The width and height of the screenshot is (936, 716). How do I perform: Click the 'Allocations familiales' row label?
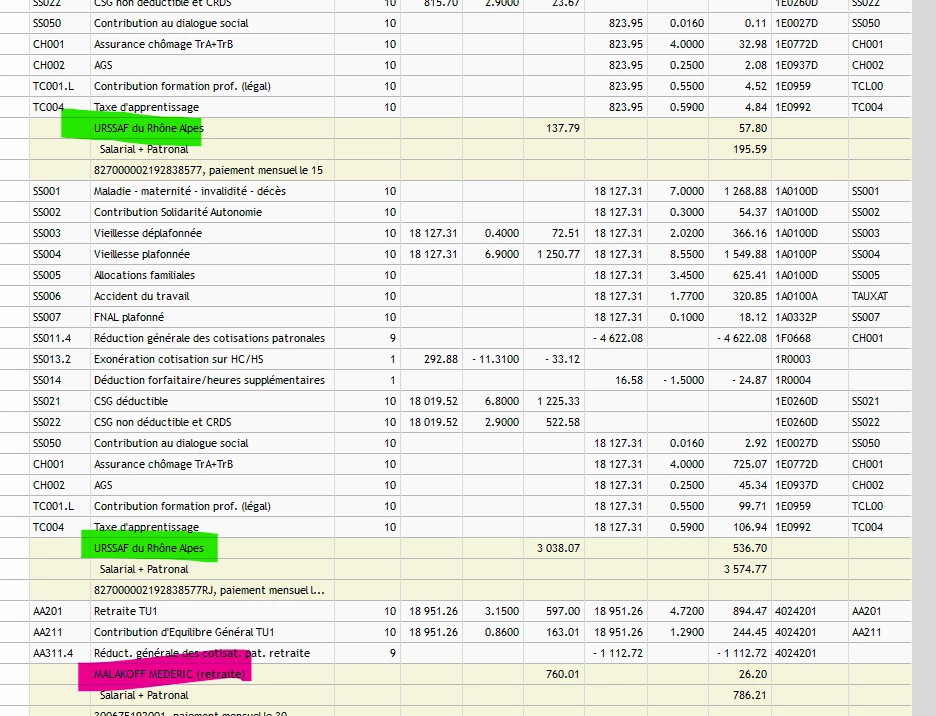pyautogui.click(x=144, y=275)
